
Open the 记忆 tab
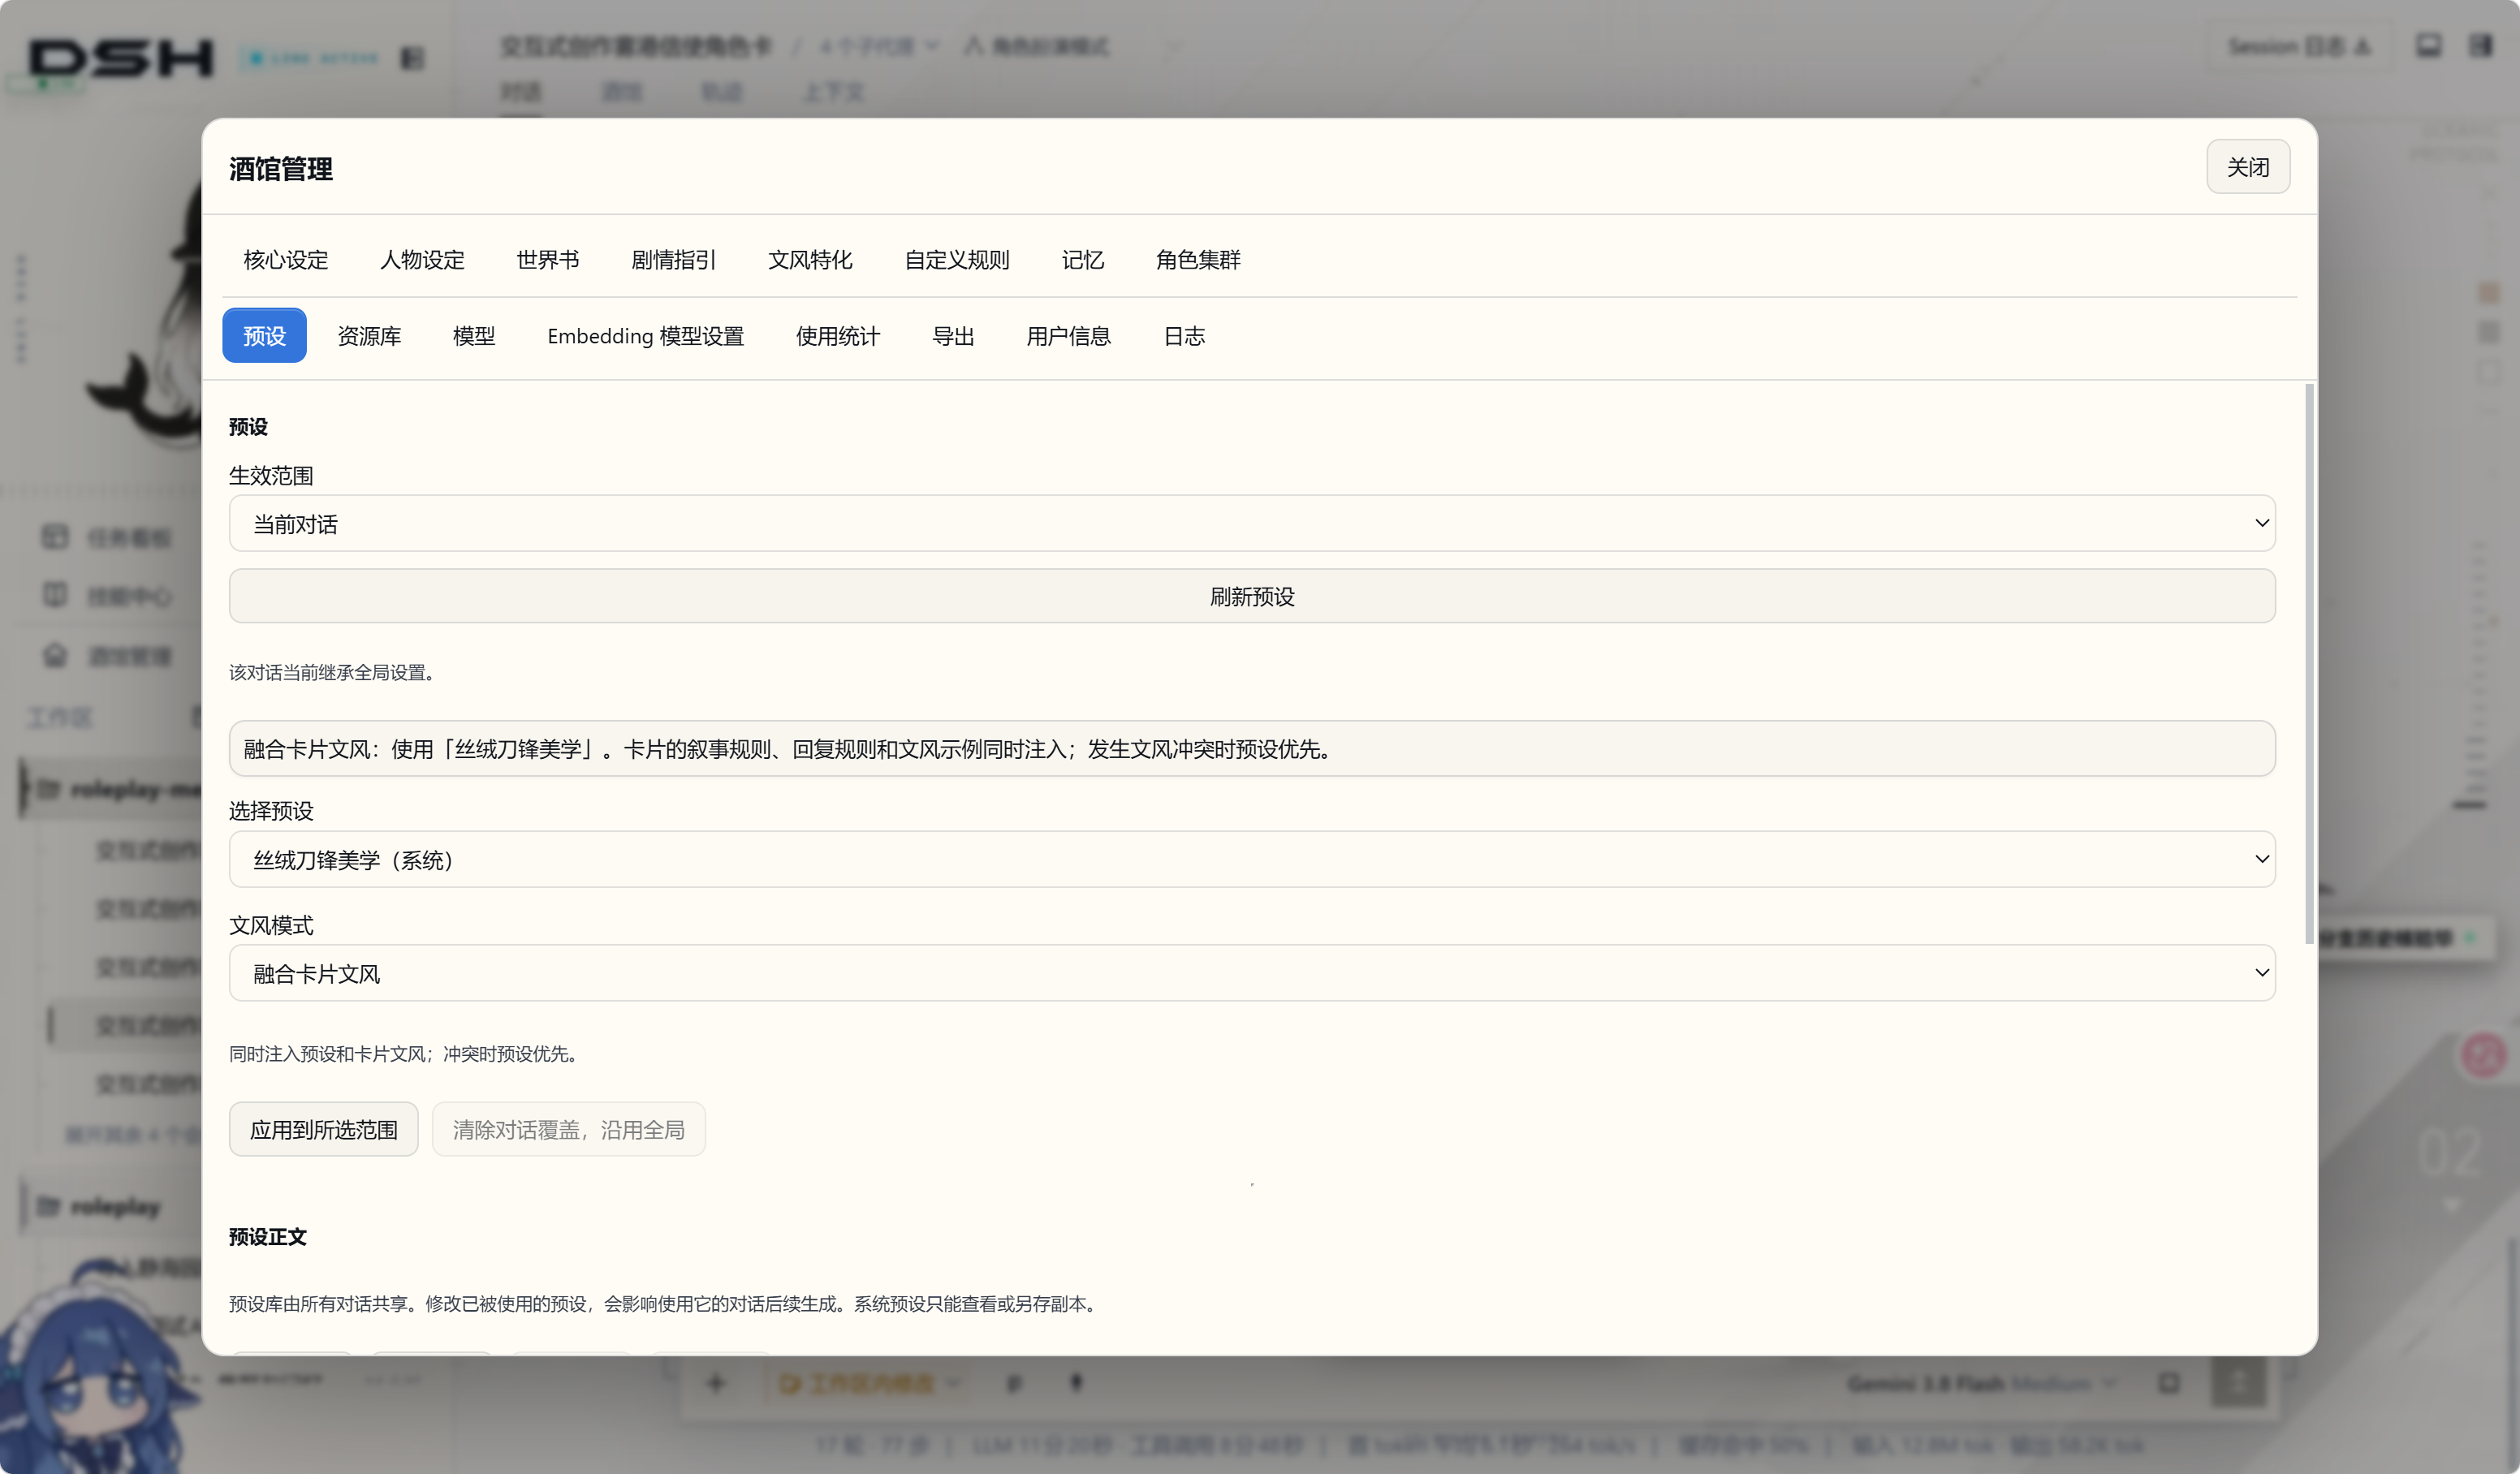pos(1083,260)
